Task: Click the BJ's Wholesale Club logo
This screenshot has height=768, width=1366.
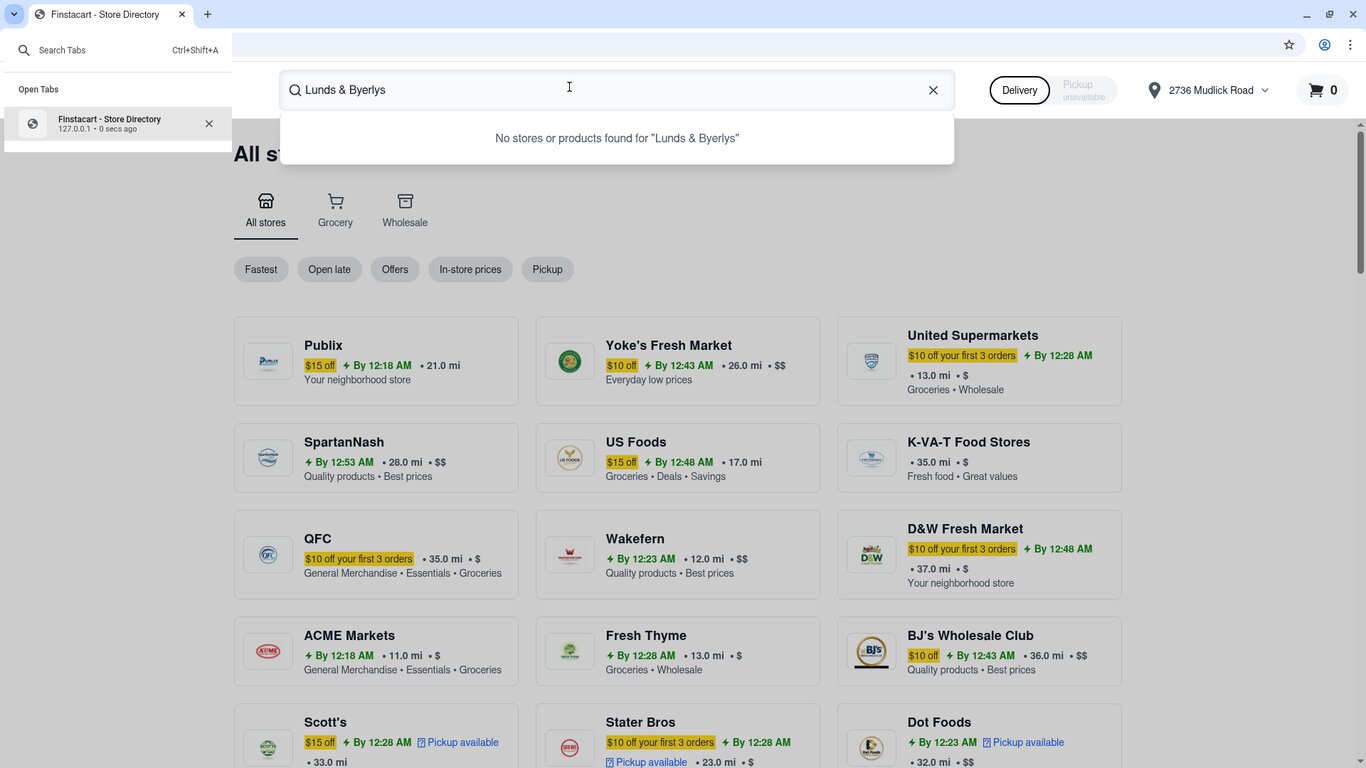Action: tap(871, 651)
